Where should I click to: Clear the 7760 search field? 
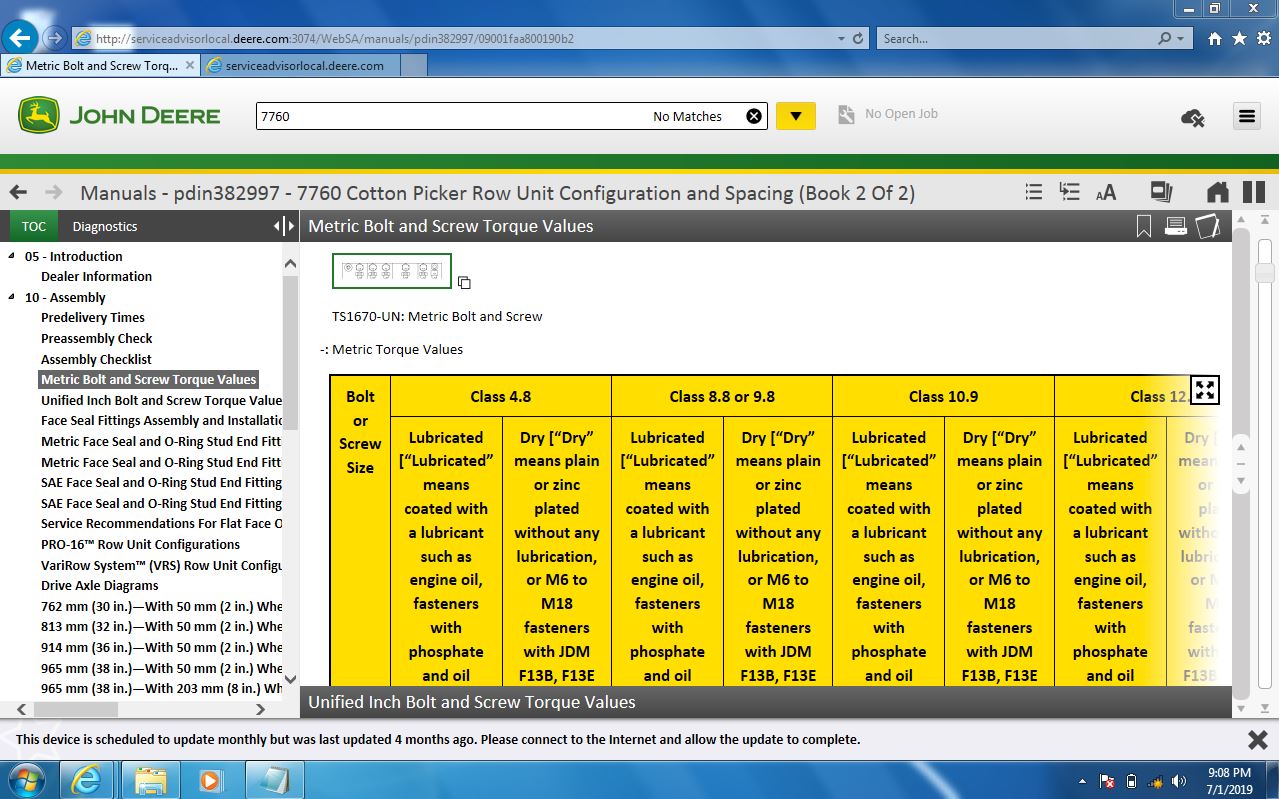point(754,116)
